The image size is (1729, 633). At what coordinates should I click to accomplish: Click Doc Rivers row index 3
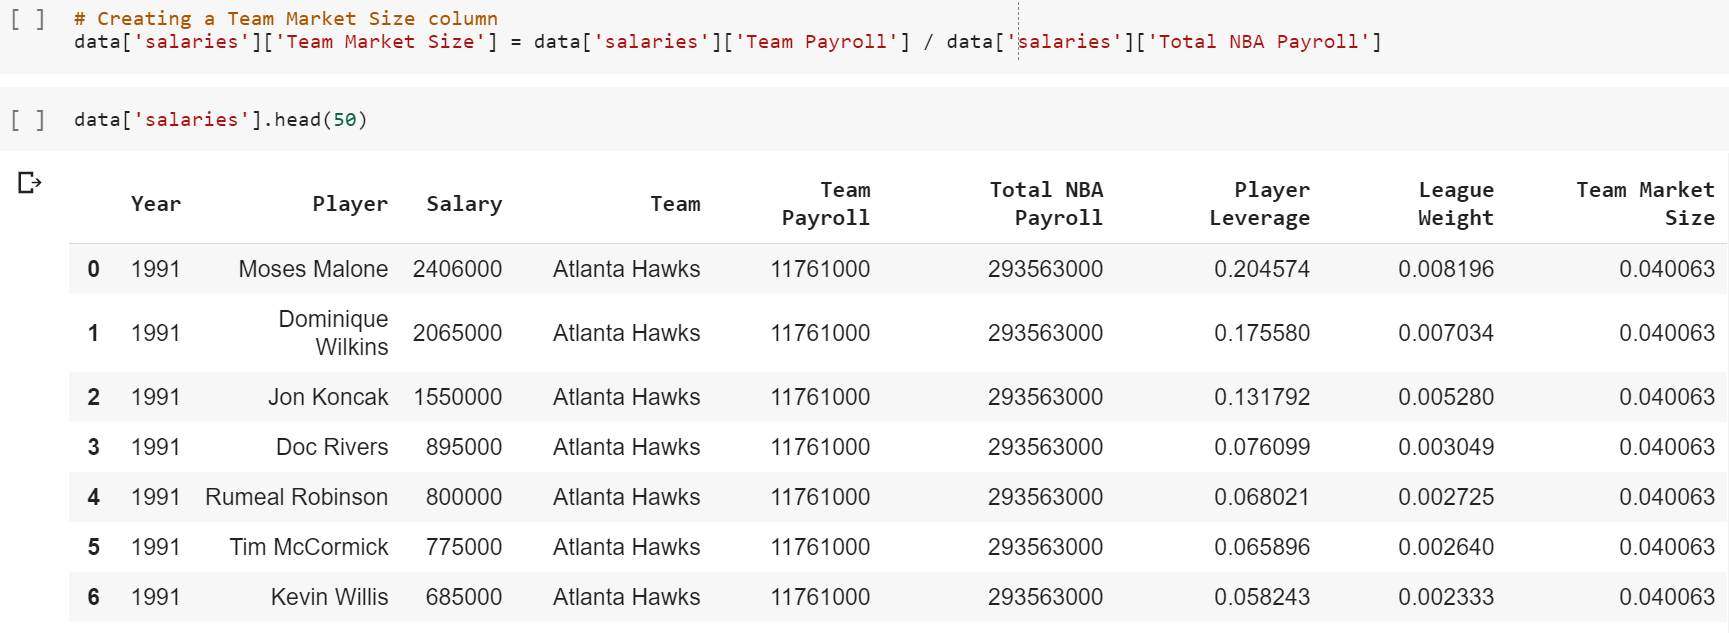[93, 447]
